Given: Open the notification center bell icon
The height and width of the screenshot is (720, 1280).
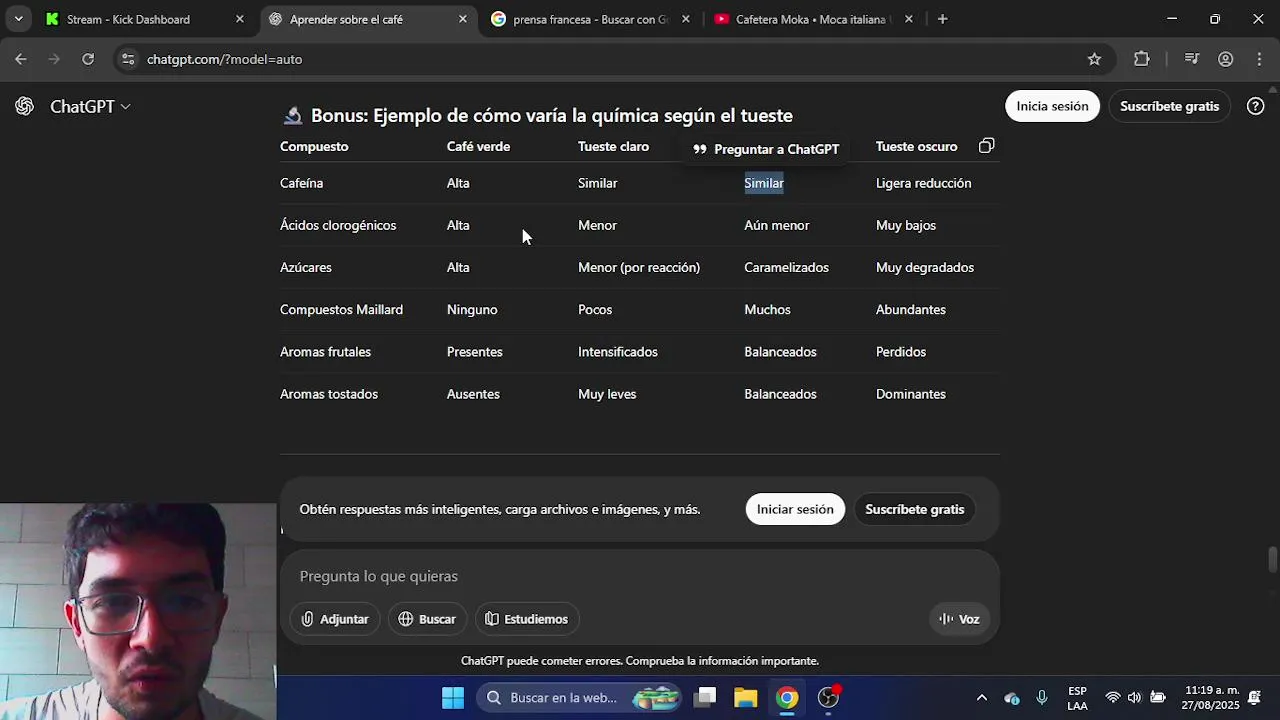Looking at the screenshot, I should click(1255, 698).
